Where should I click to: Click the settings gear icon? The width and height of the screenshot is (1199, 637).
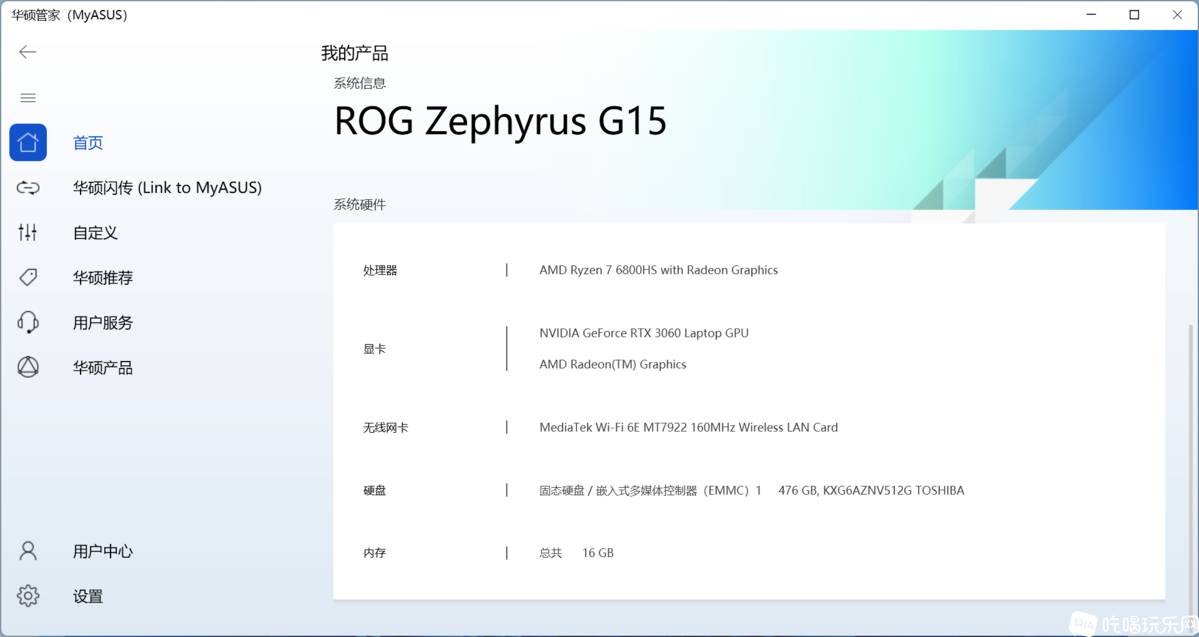tap(28, 596)
